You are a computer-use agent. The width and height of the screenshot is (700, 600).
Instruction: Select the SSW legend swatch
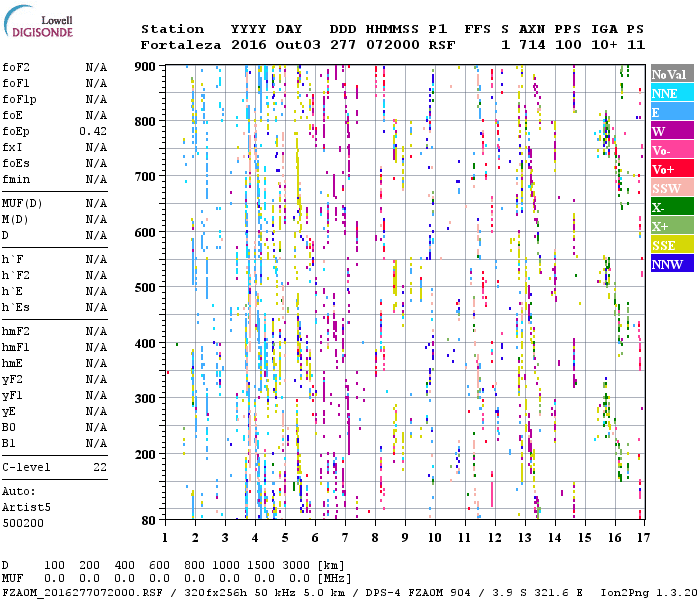[x=672, y=188]
